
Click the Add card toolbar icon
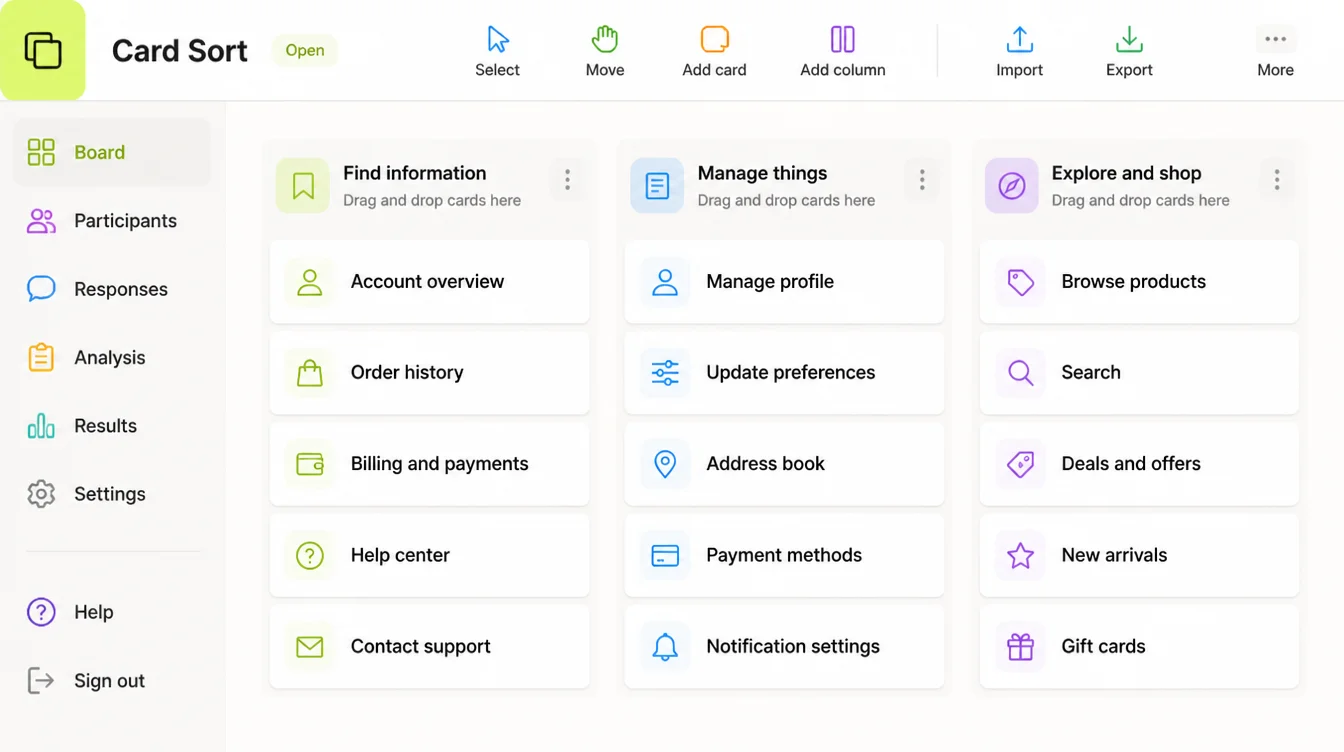pos(714,40)
